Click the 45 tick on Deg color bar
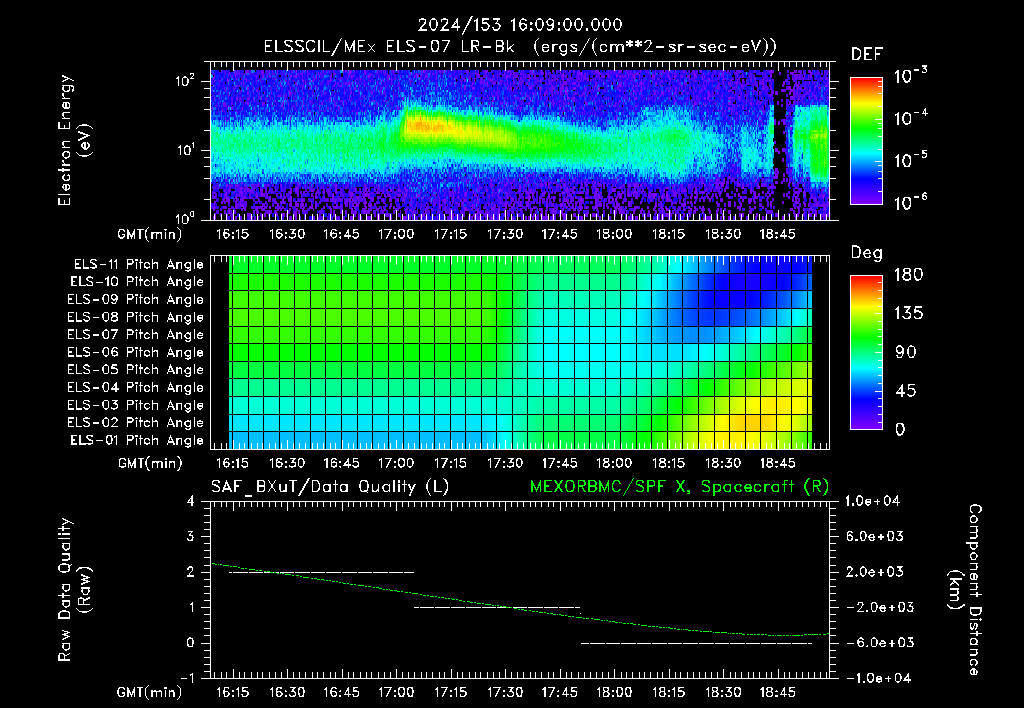The width and height of the screenshot is (1024, 708). tap(906, 391)
